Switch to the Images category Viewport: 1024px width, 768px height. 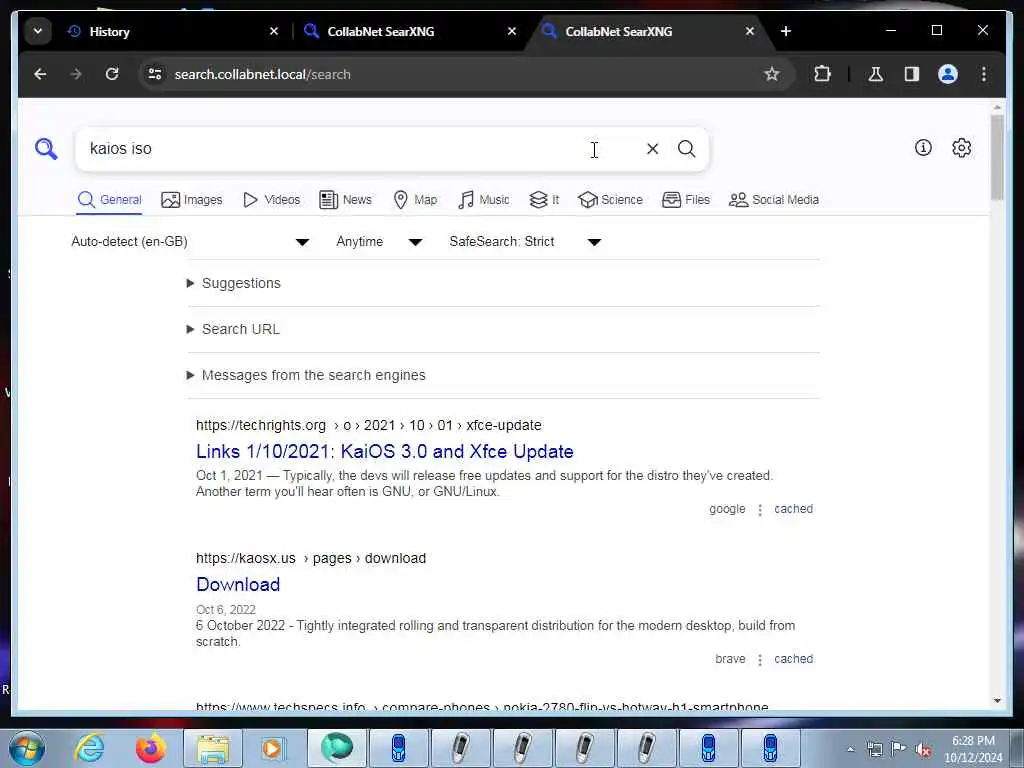[x=191, y=200]
